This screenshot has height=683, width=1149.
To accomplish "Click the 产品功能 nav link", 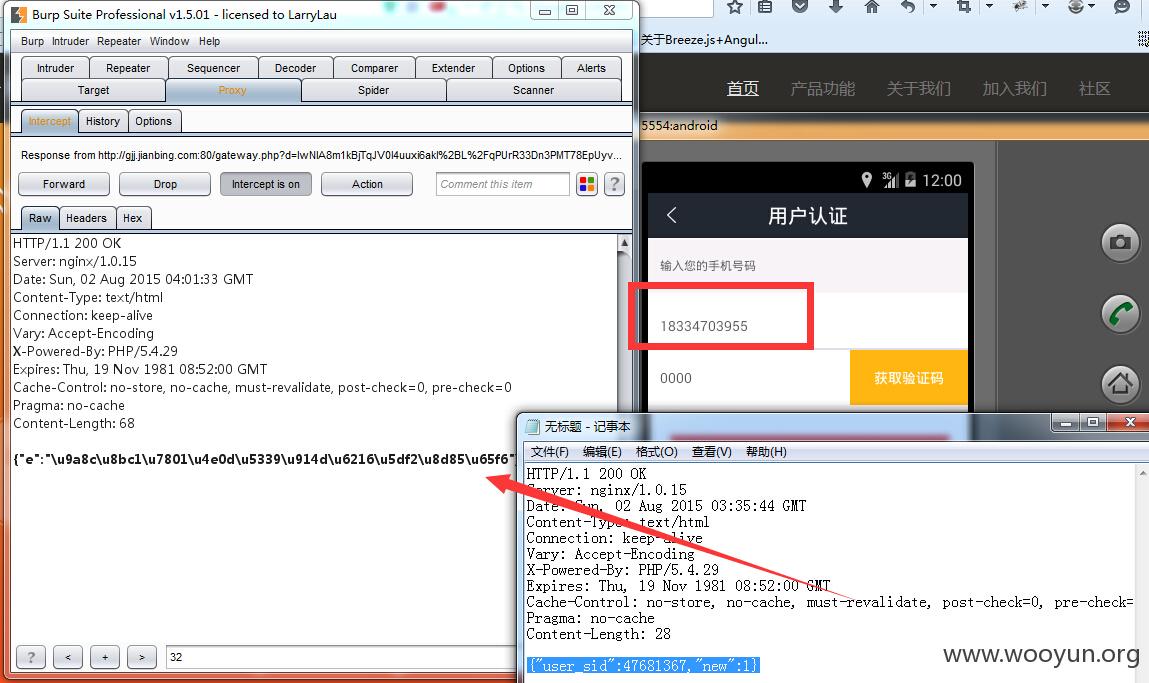I will (822, 89).
